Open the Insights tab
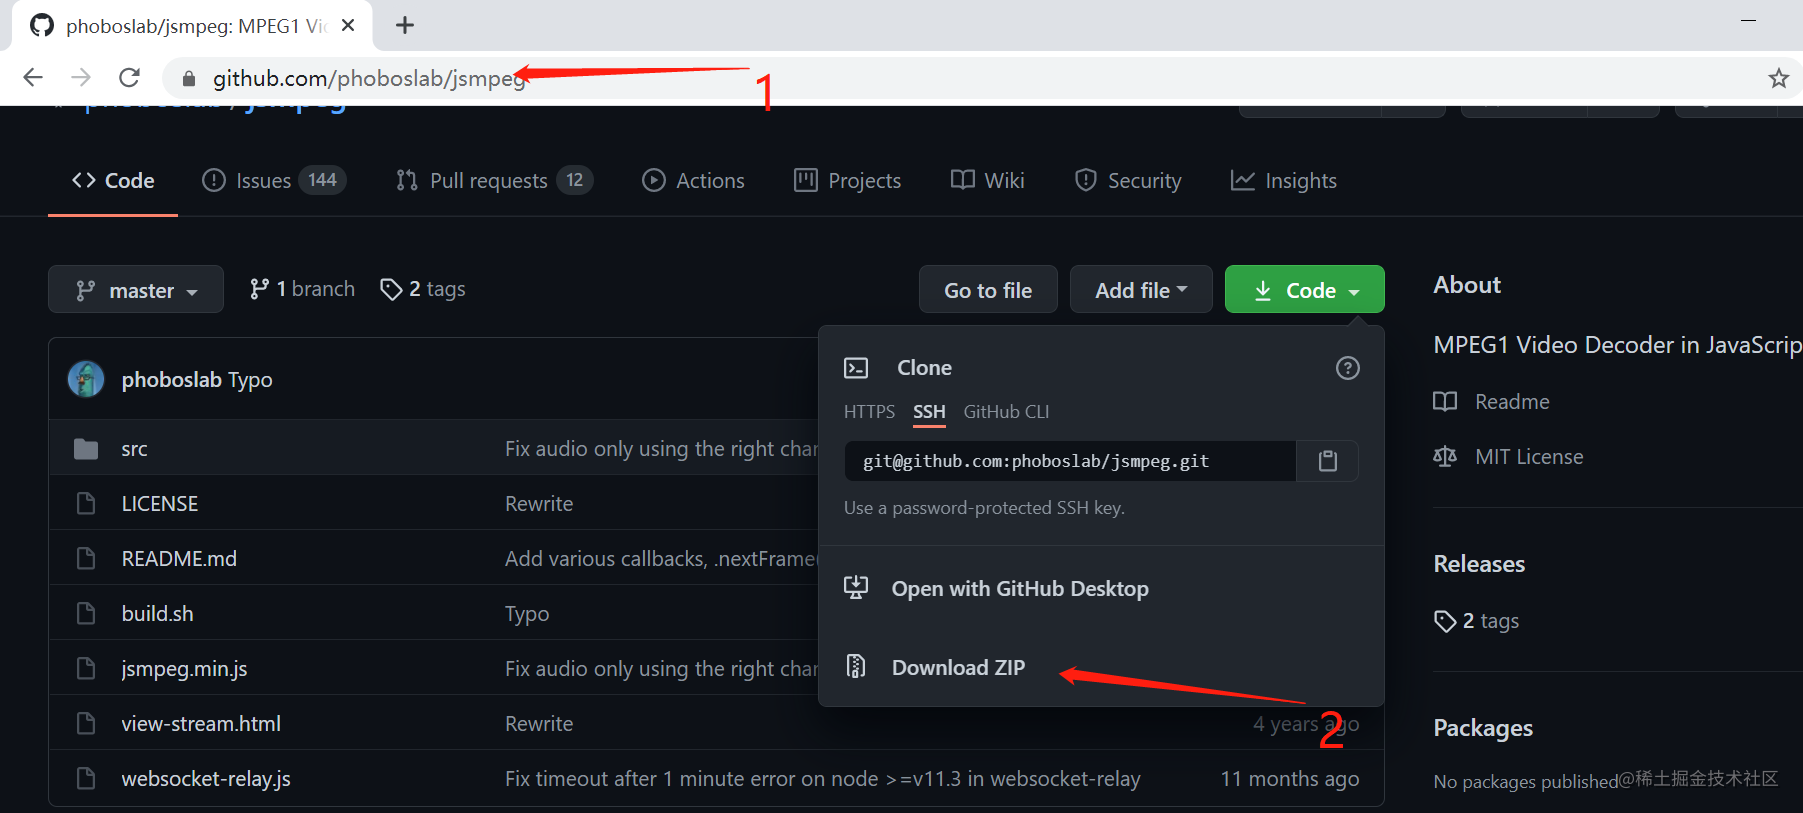 pyautogui.click(x=1283, y=181)
